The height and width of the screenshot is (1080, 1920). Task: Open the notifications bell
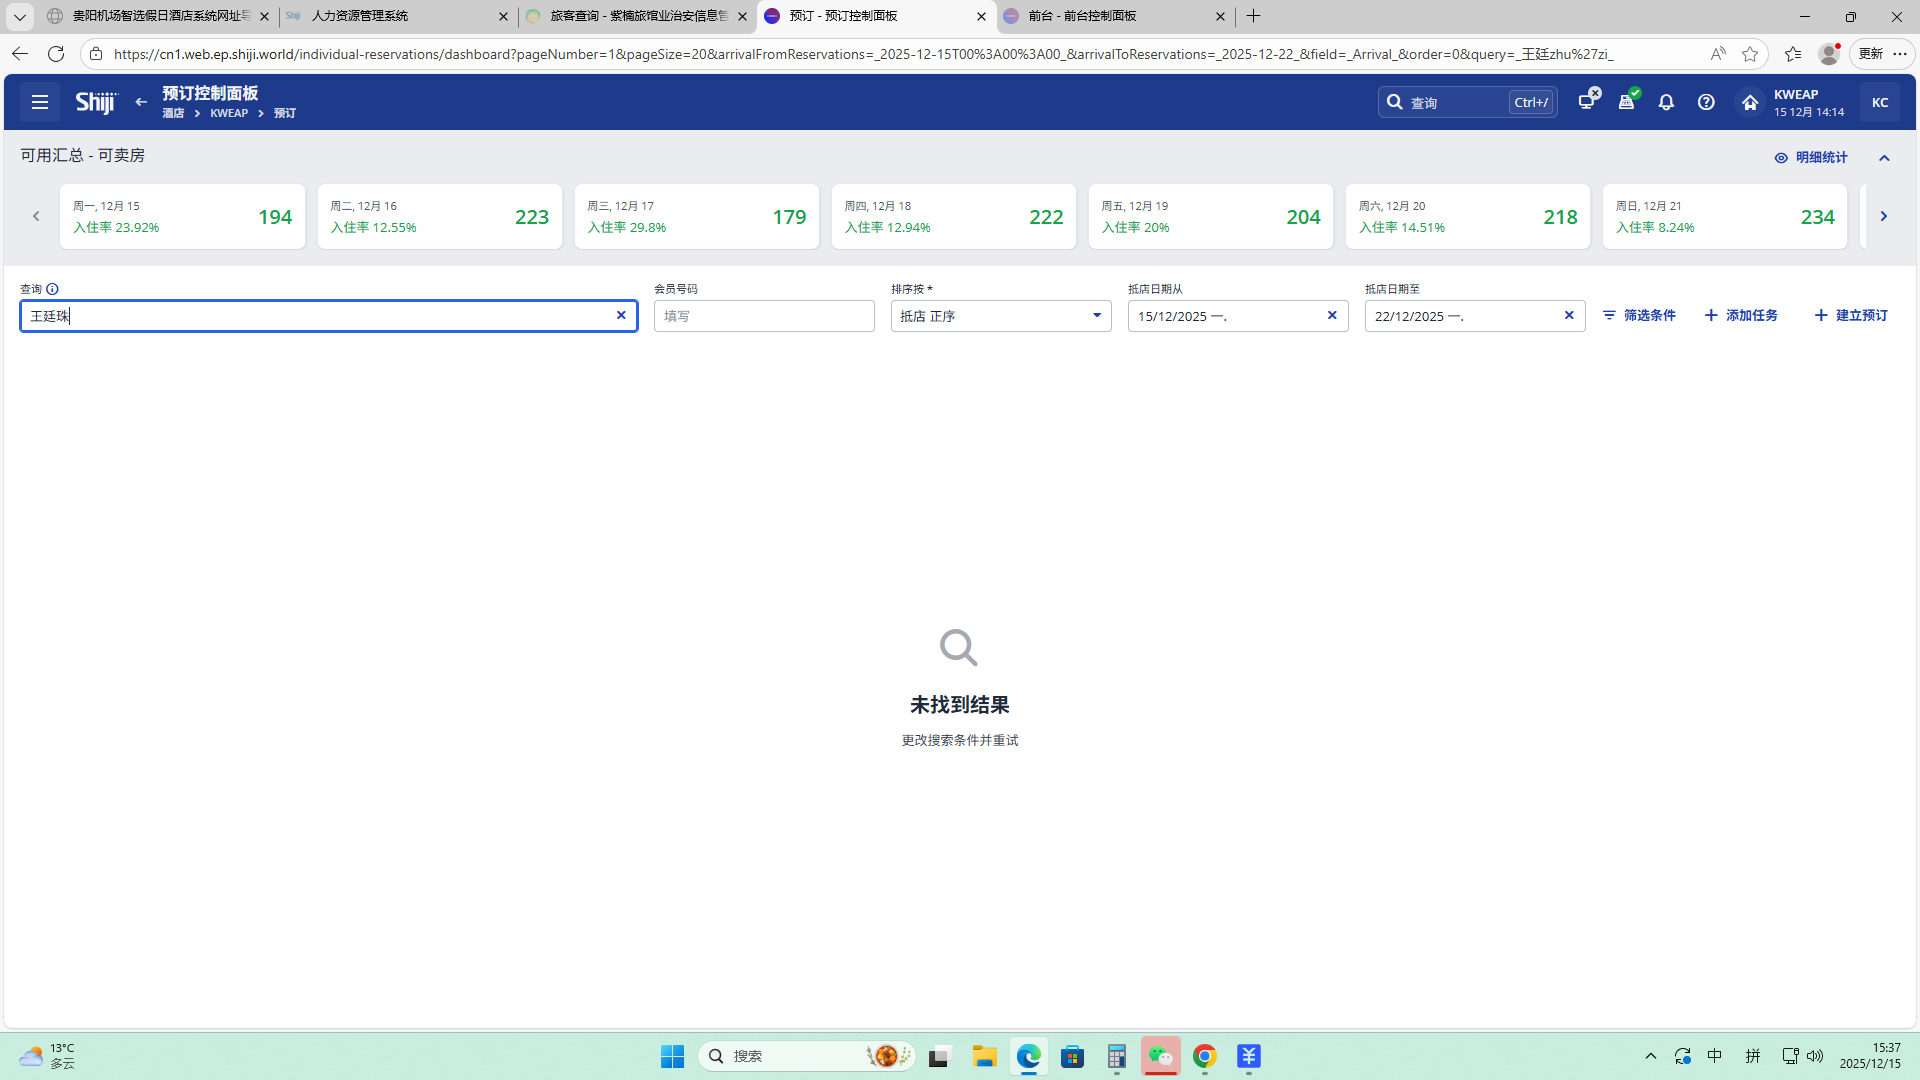click(x=1666, y=102)
